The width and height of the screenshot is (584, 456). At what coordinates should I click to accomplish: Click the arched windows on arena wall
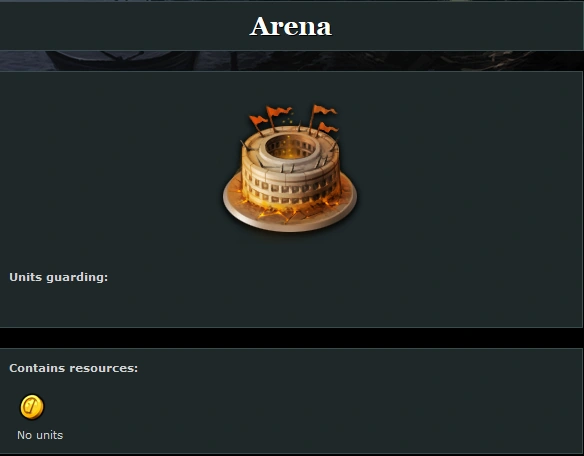(289, 189)
